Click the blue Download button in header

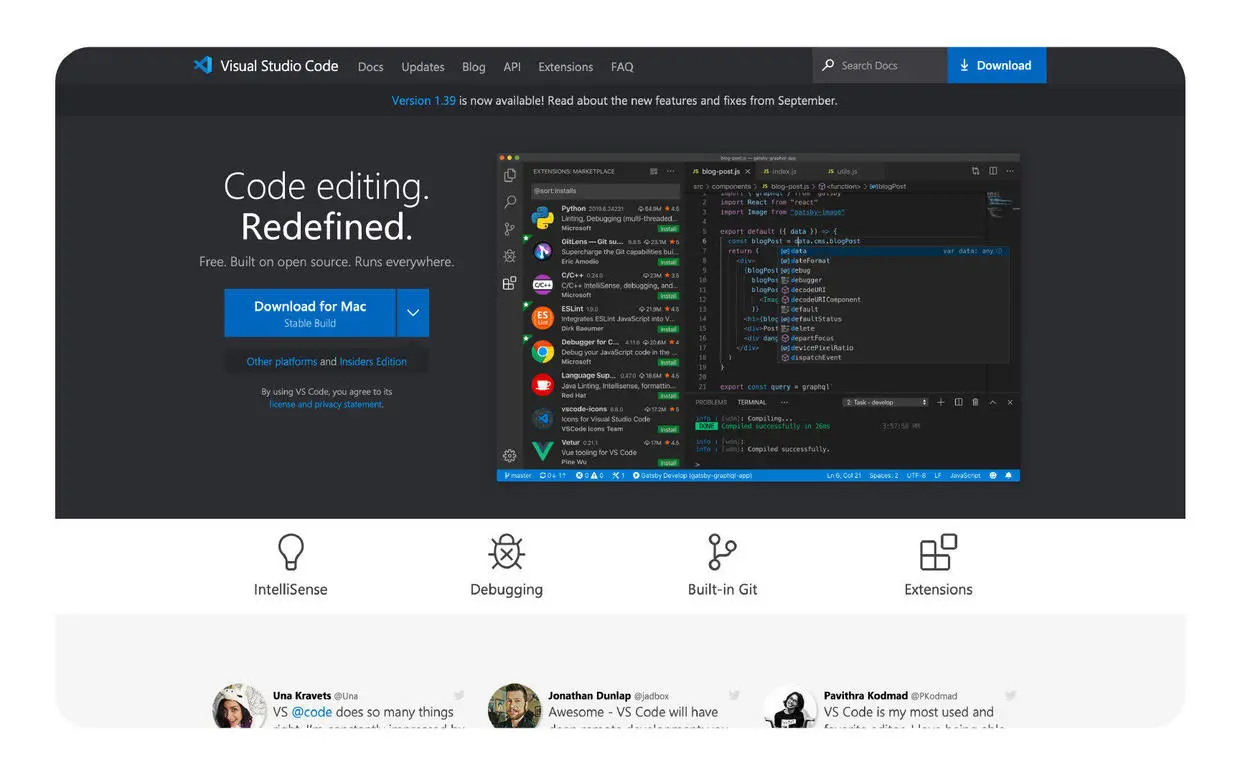[x=997, y=65]
